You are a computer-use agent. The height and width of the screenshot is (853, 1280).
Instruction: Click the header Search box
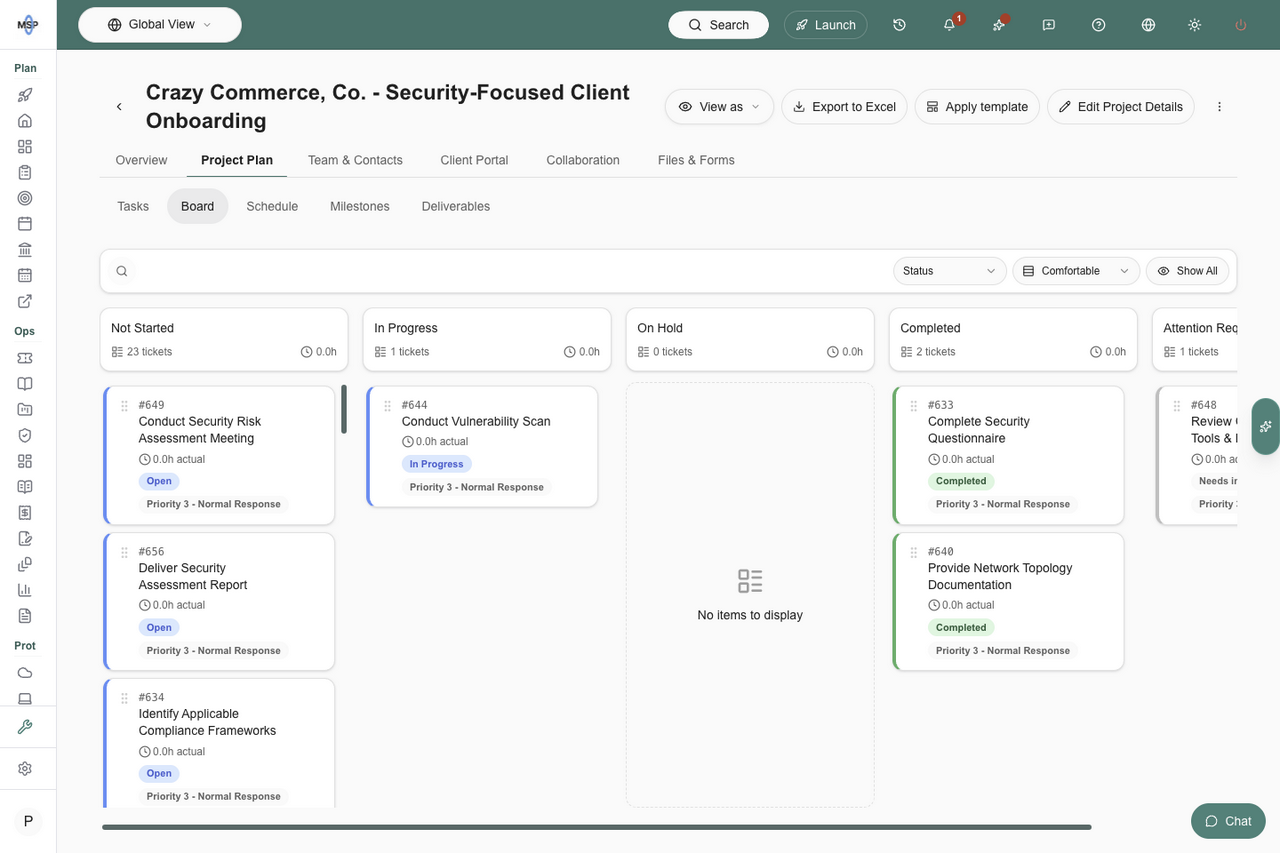[718, 25]
